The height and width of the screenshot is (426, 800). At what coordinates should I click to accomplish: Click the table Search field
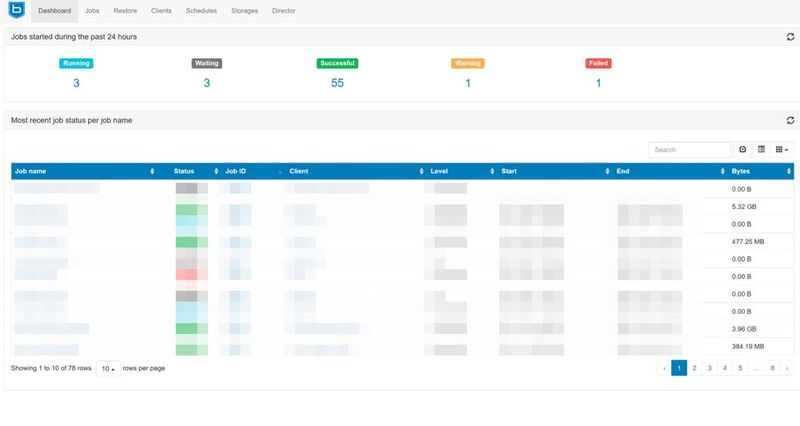point(690,149)
